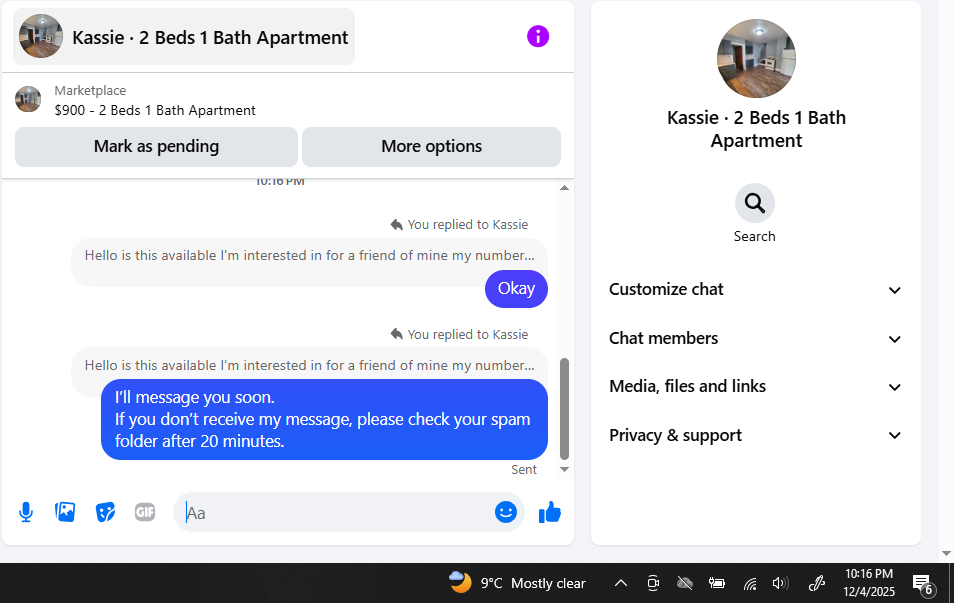Open the pen workspace tray icon
Screen dimensions: 954x603
pos(816,584)
